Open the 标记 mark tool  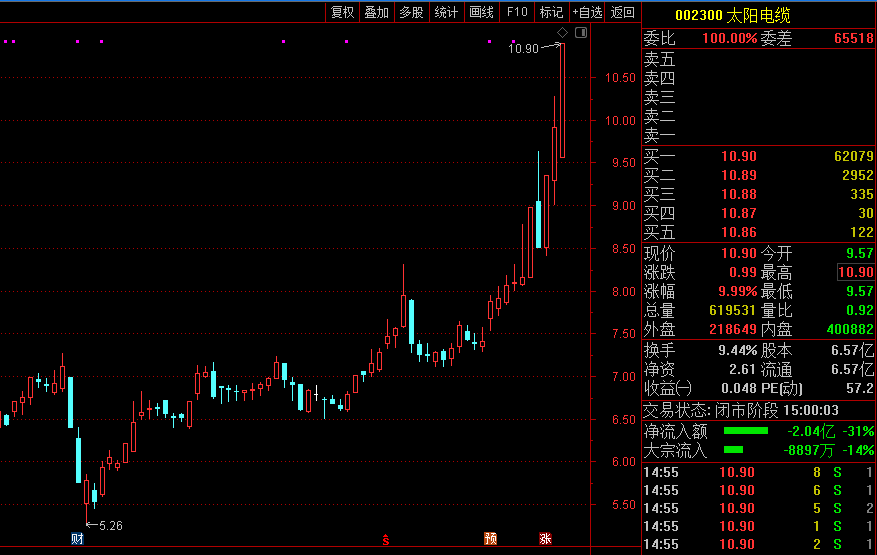click(x=551, y=12)
